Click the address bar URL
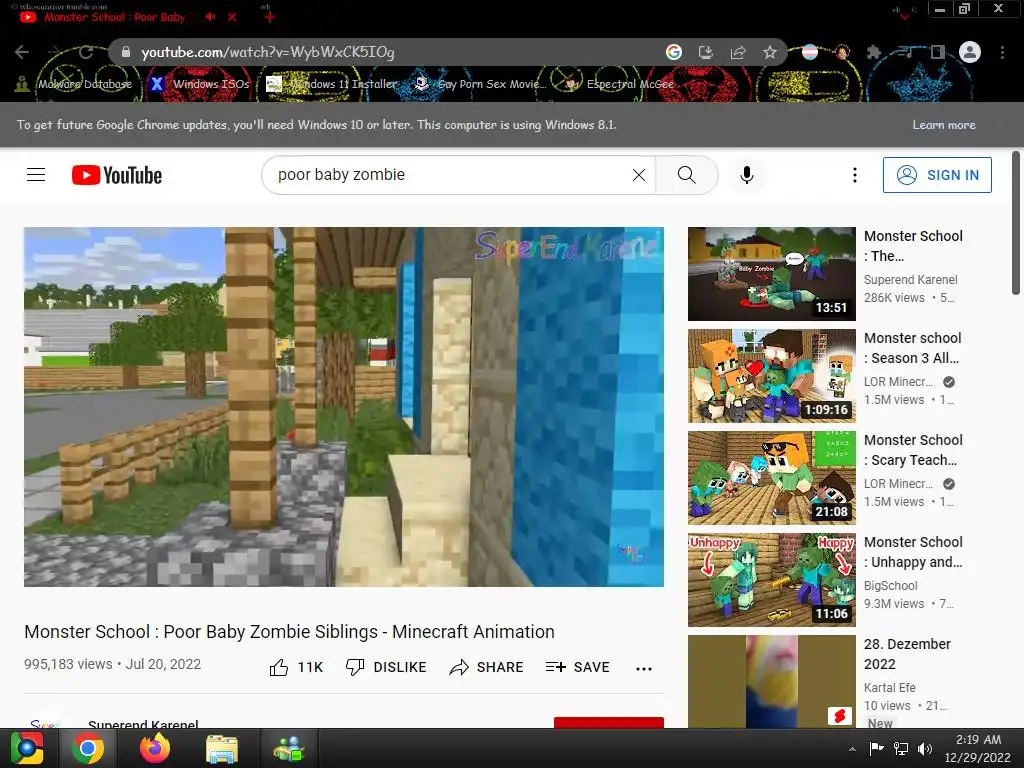 pos(268,52)
